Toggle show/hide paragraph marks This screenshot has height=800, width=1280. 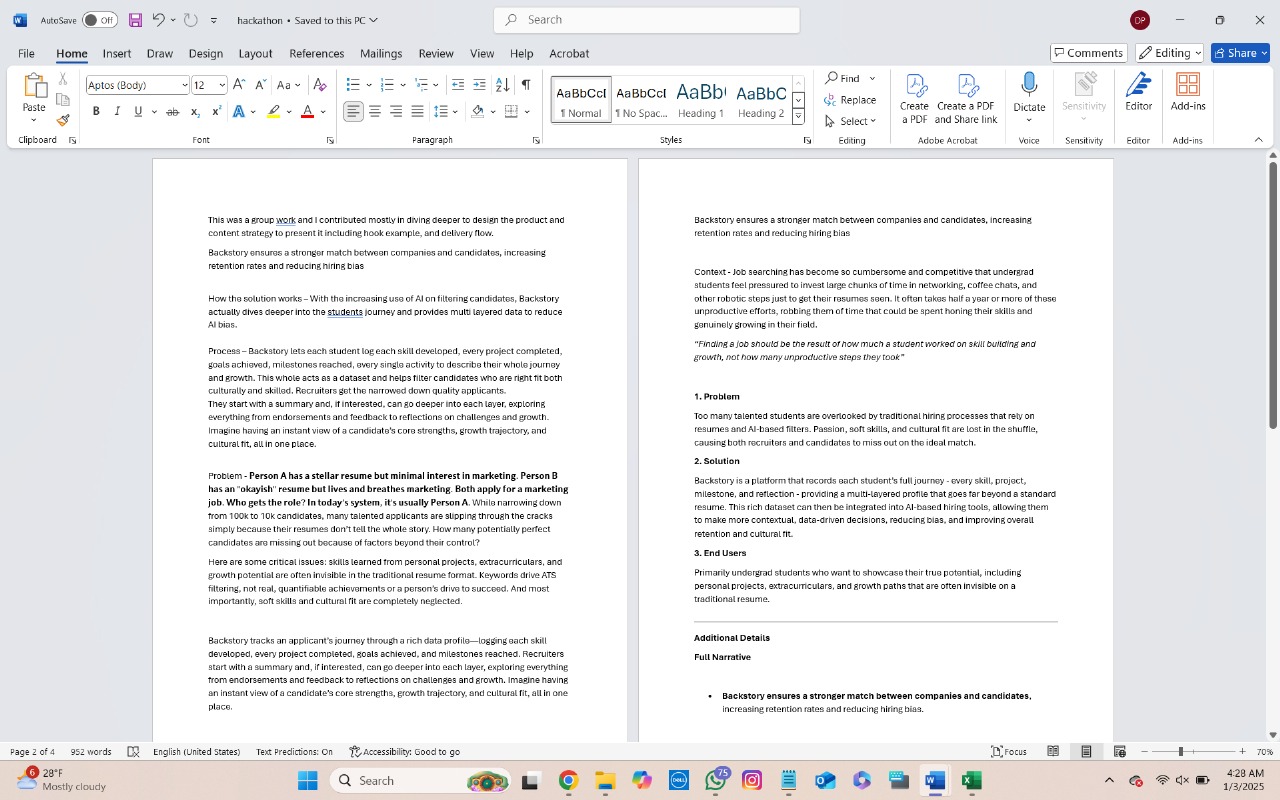[526, 85]
